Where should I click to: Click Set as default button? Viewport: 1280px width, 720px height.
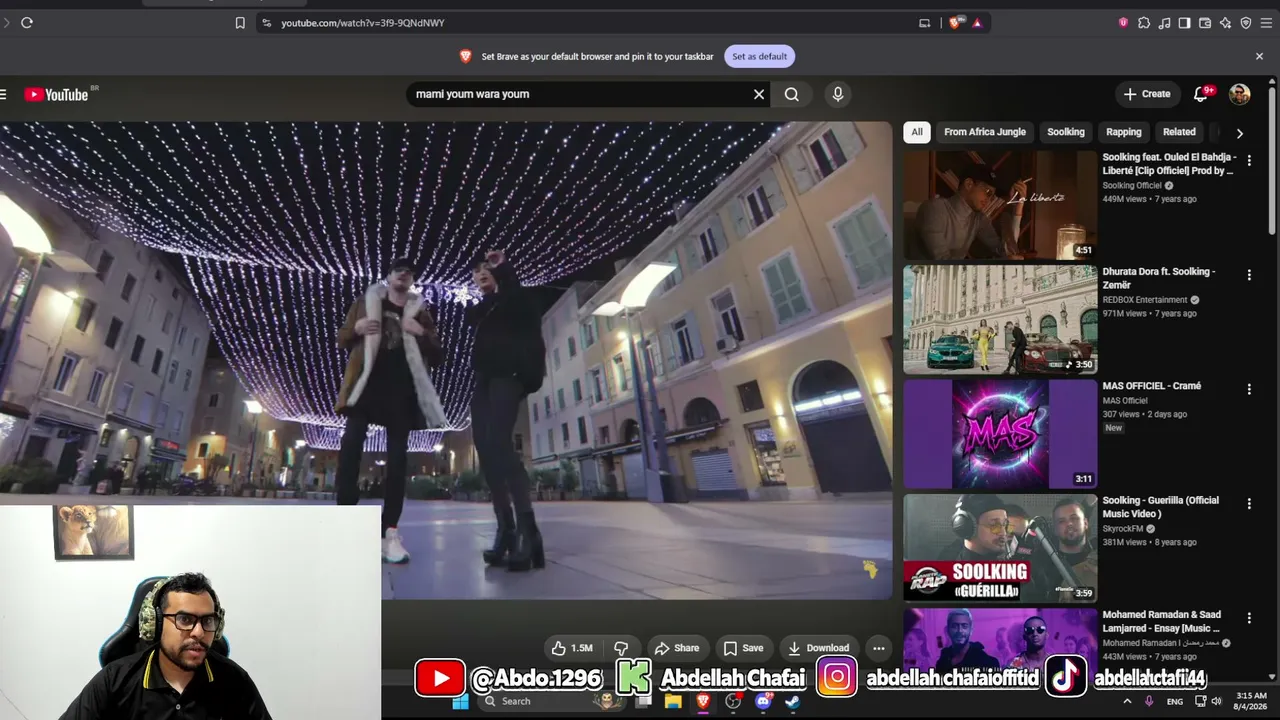759,57
